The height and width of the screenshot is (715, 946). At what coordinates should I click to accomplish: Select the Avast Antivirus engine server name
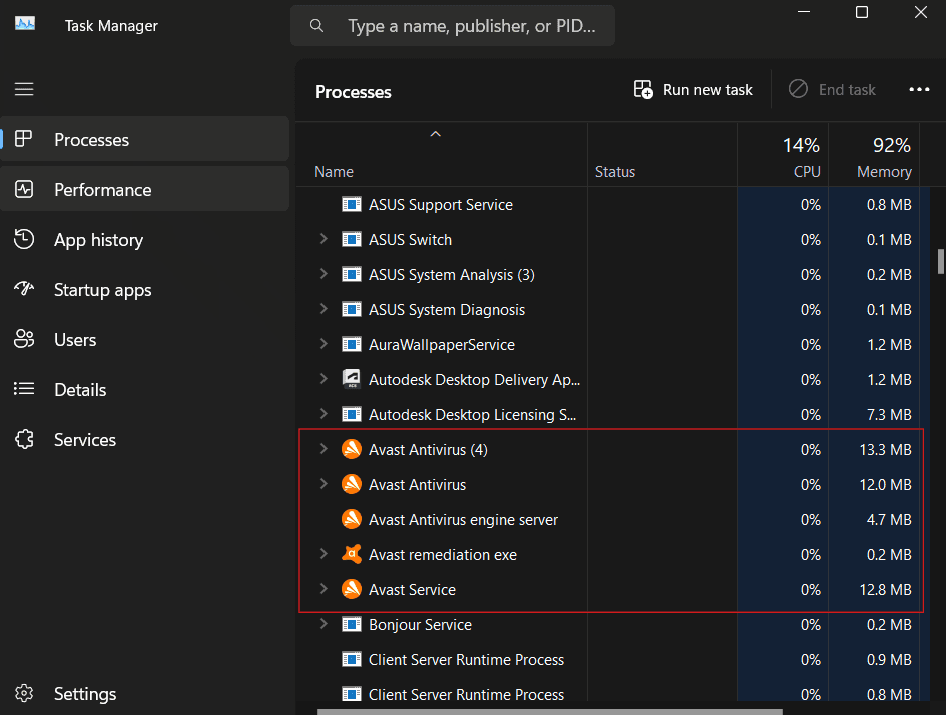pyautogui.click(x=463, y=520)
